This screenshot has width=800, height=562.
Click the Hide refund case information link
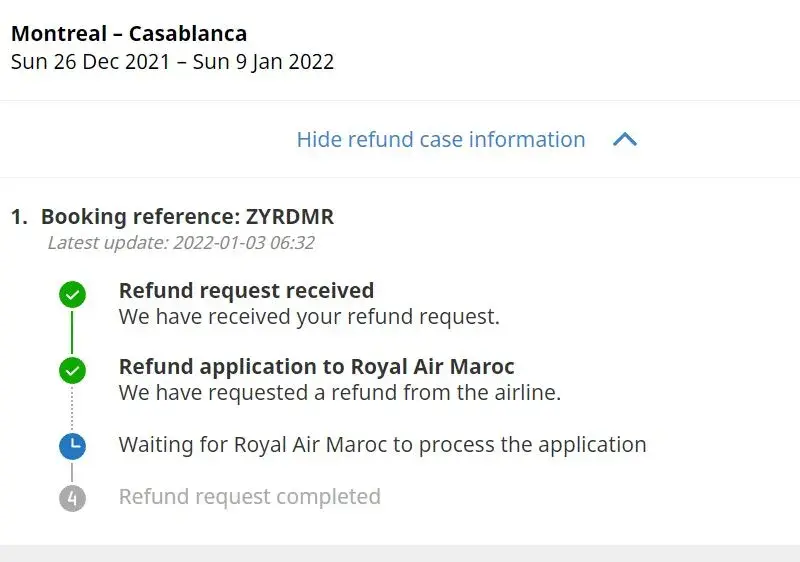(441, 140)
